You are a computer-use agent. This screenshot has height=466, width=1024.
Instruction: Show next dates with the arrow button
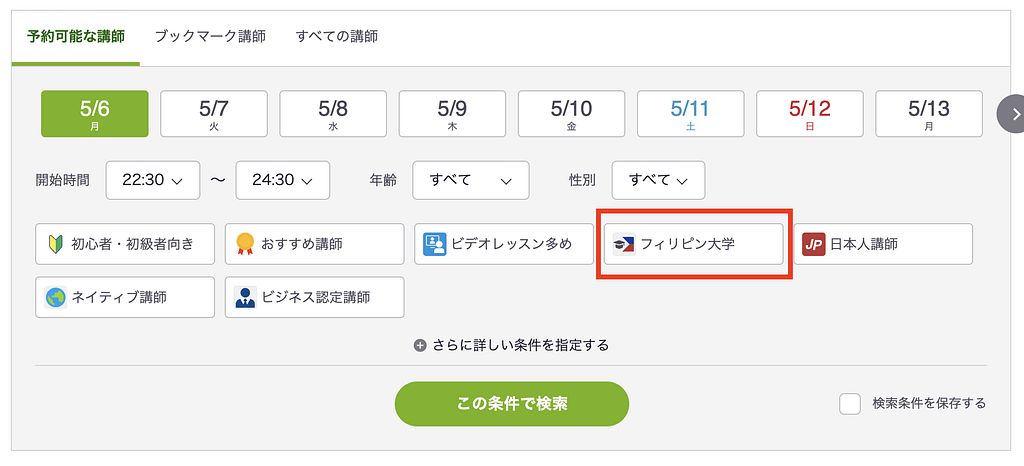coord(1014,114)
